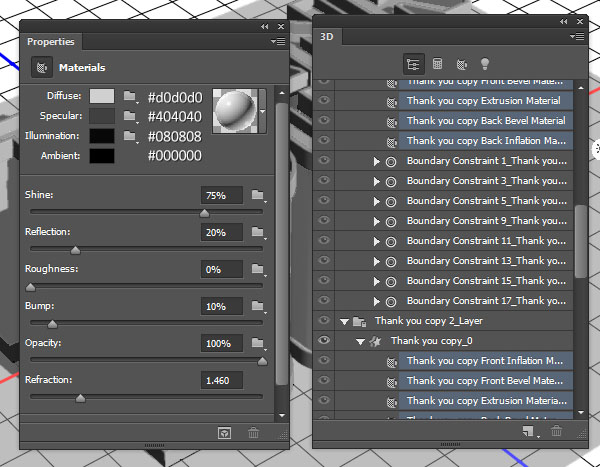
Task: Open the Diffuse texture folder menu
Action: click(130, 96)
